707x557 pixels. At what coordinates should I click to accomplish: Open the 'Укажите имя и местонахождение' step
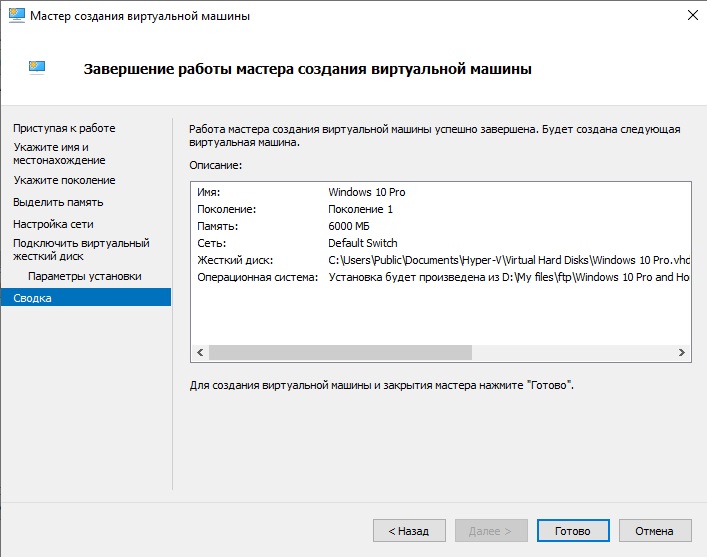[59, 153]
